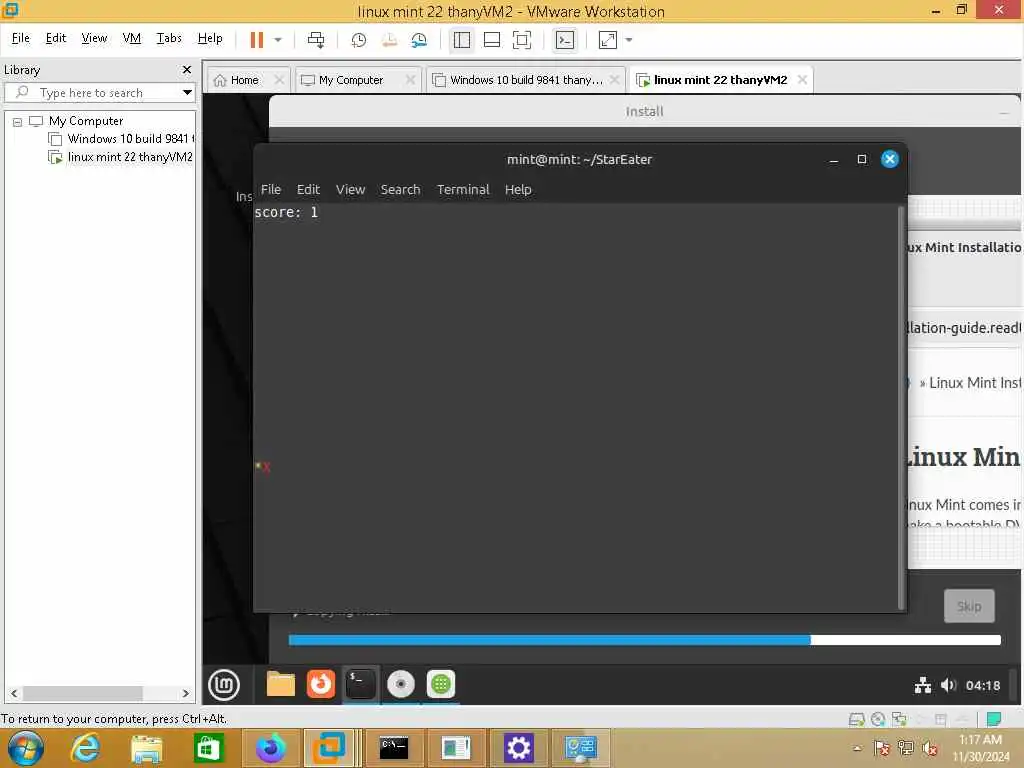Launch Internet Explorer from taskbar
The image size is (1024, 768).
pos(86,748)
